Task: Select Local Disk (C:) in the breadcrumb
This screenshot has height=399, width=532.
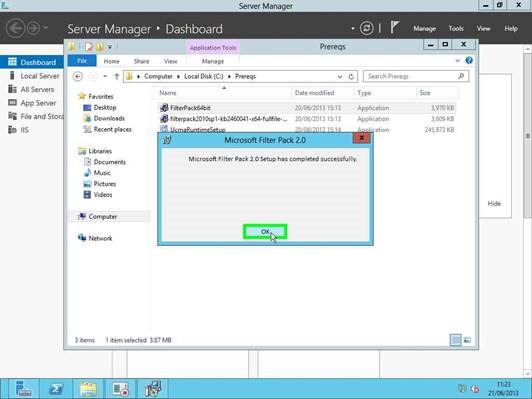Action: pos(204,76)
